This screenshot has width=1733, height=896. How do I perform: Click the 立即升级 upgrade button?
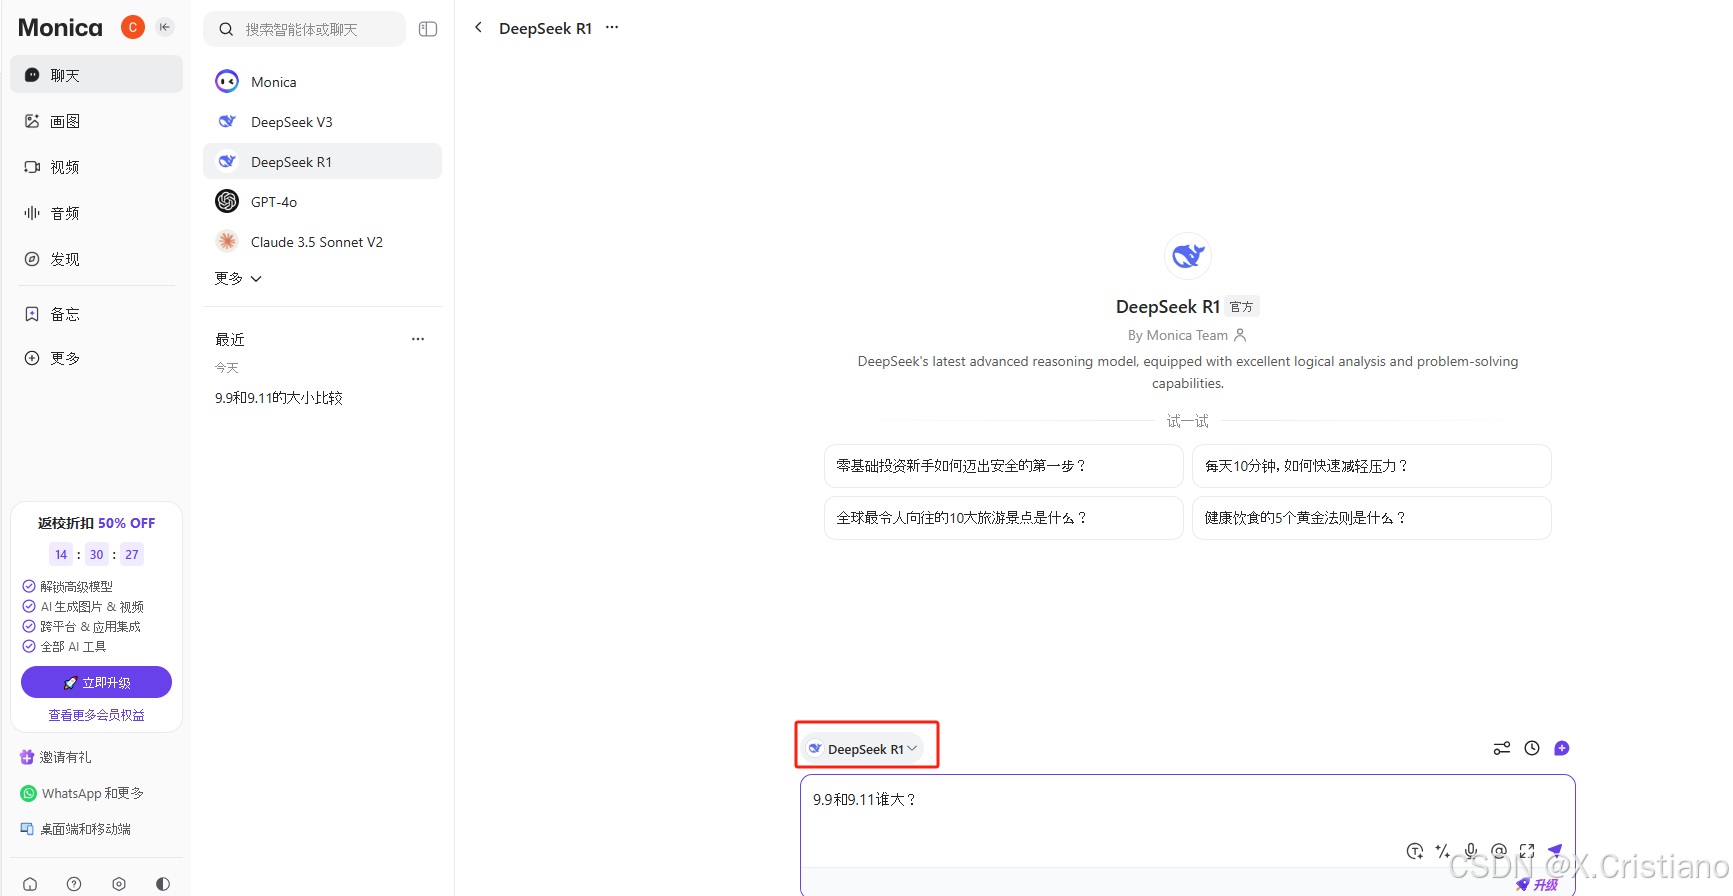tap(96, 682)
